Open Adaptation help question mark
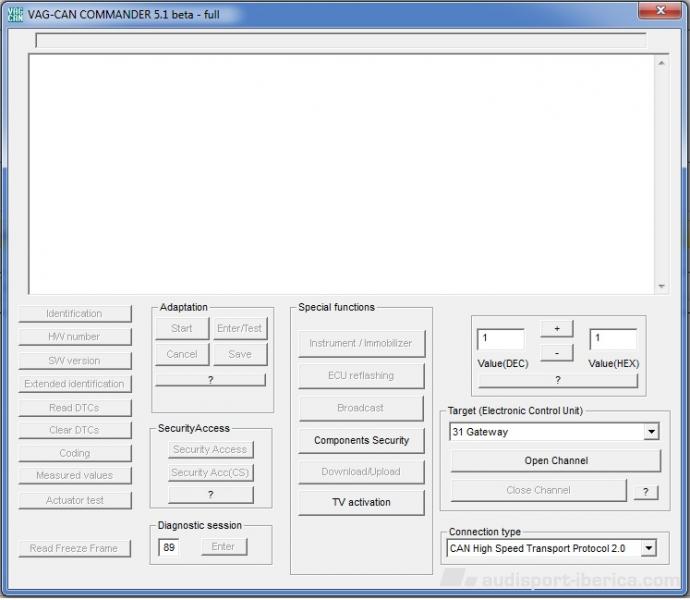690x600 pixels. coord(211,380)
